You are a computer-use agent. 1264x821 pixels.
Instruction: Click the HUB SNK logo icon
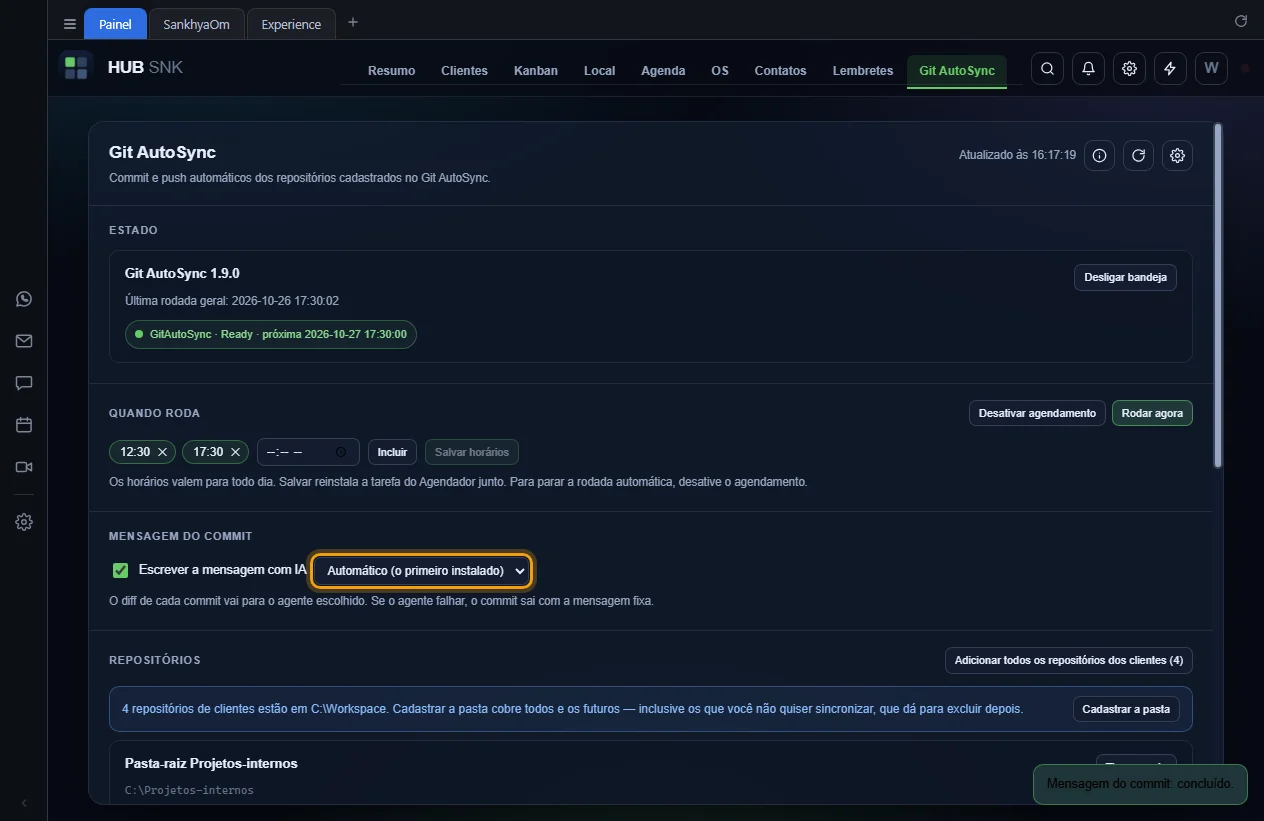coord(76,68)
